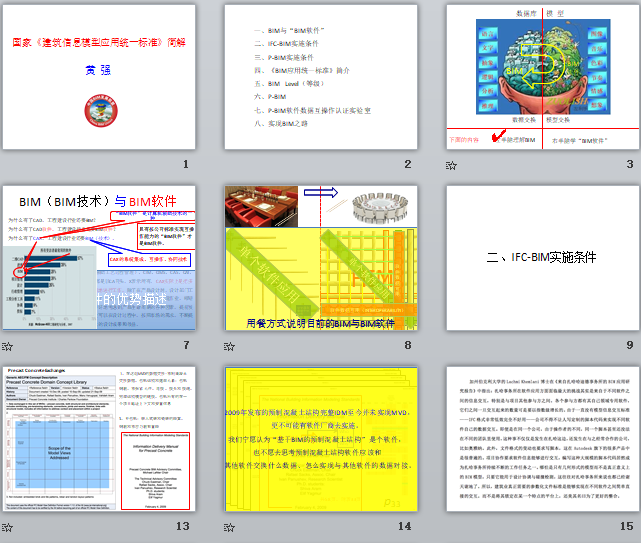Image resolution: width=641 pixels, height=543 pixels.
Task: Select the BIM技术与BIM软件 slide 7
Action: coord(99,258)
